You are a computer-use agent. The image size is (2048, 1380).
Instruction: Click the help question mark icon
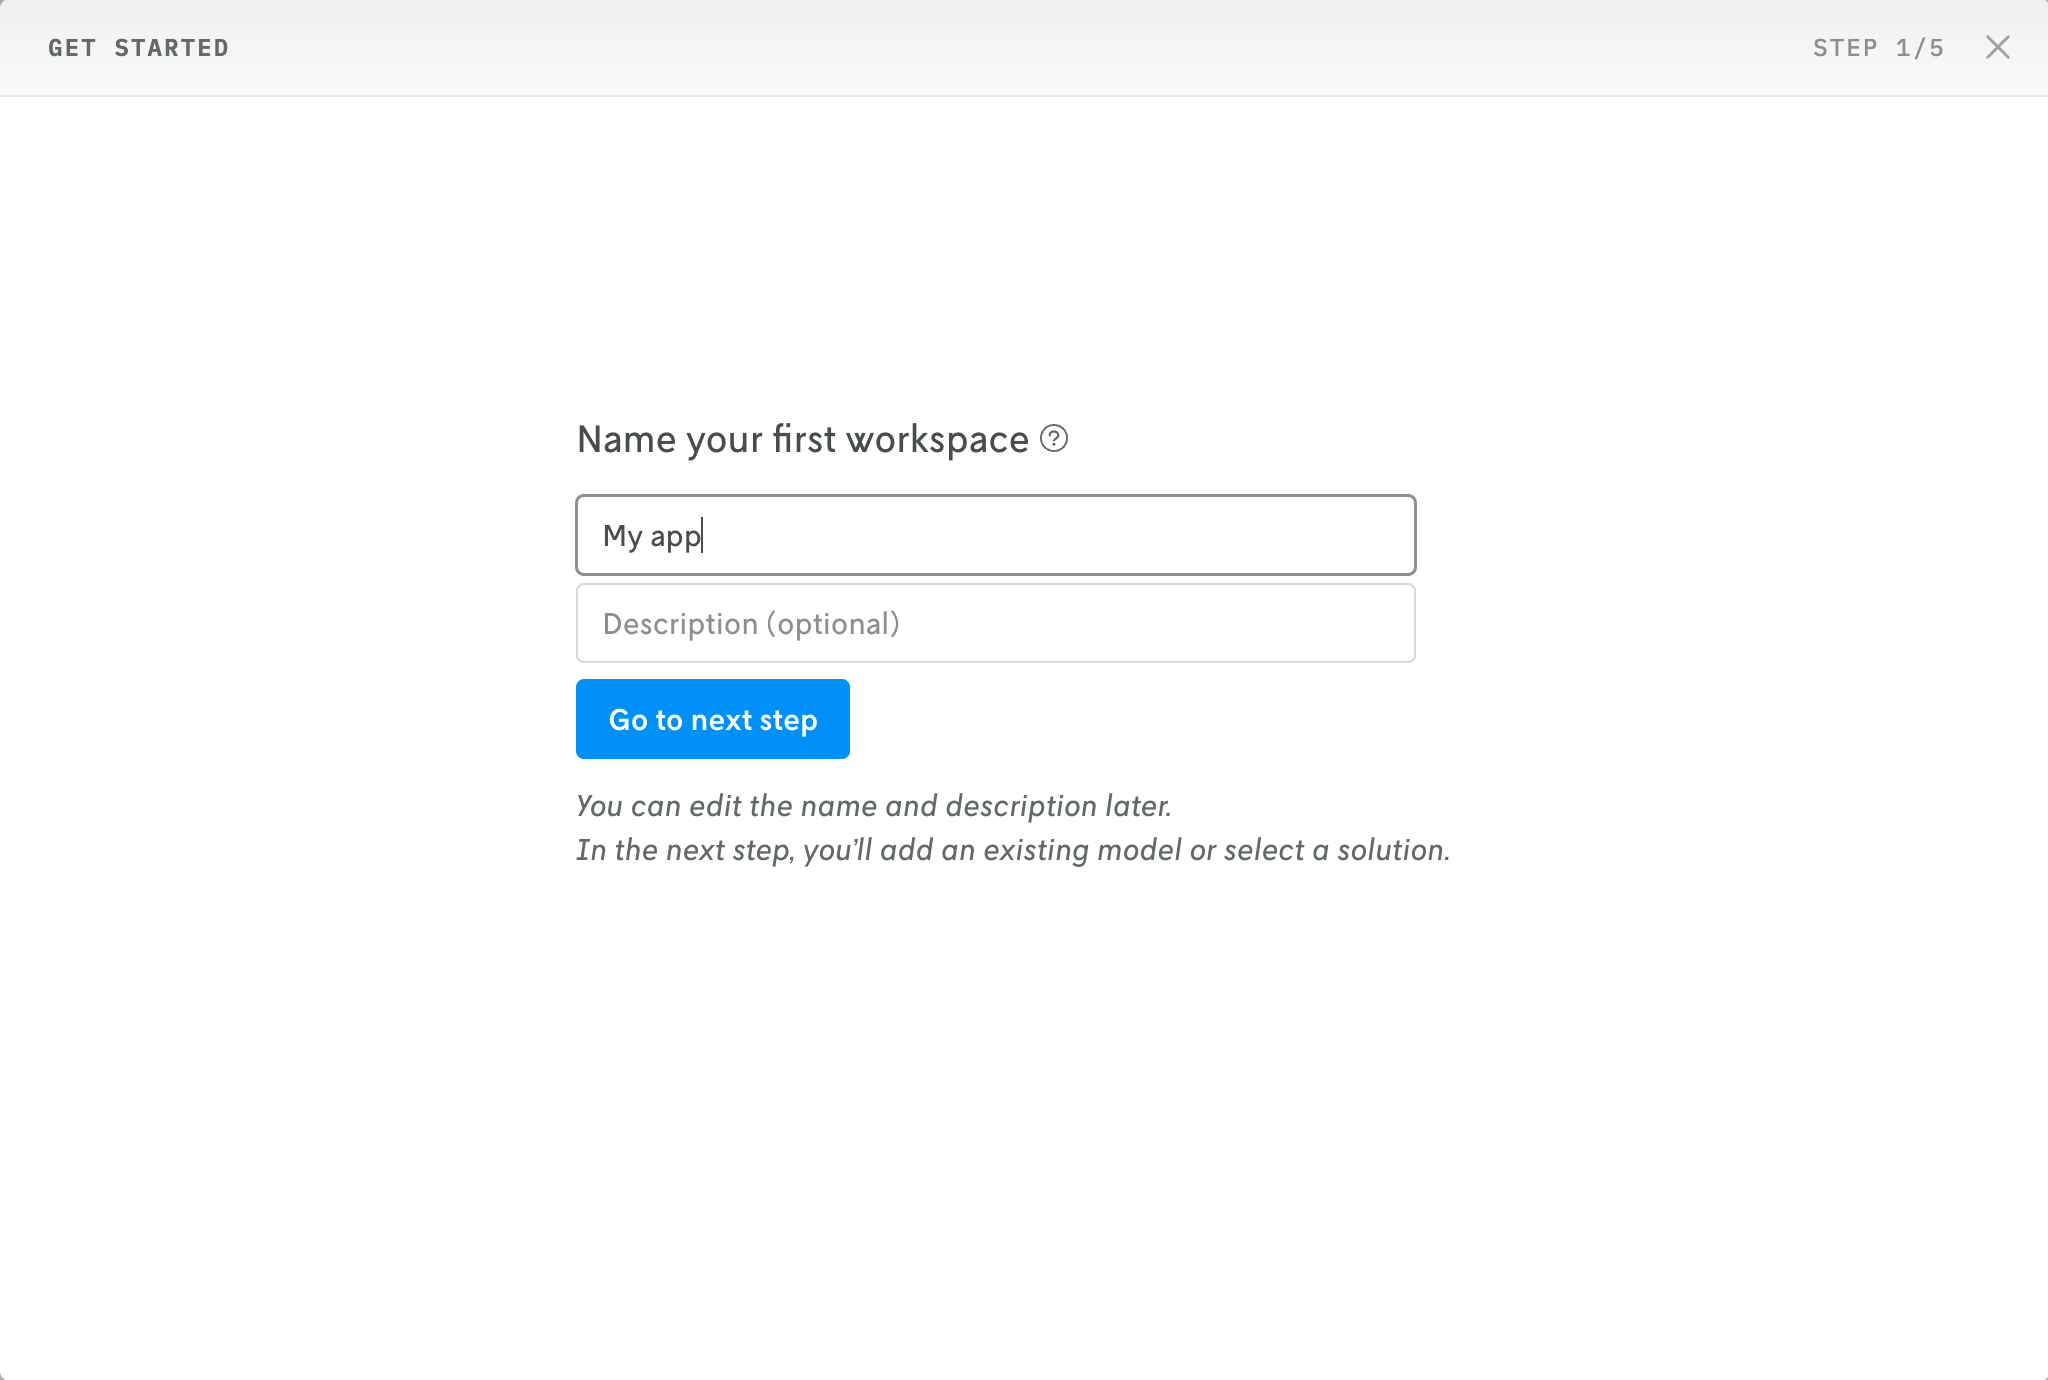point(1054,438)
